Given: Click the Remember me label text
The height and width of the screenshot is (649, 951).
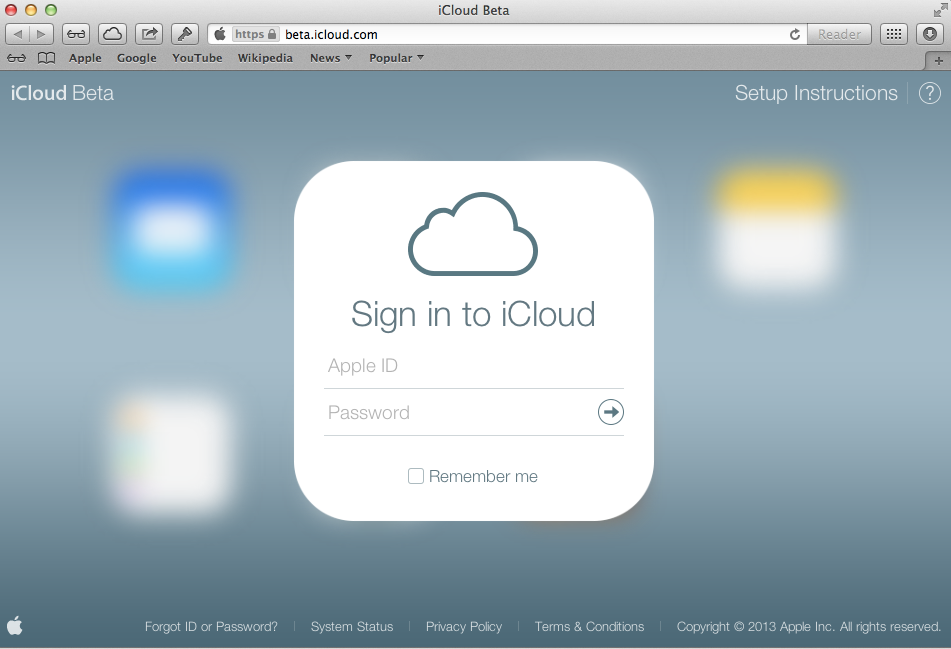Looking at the screenshot, I should [x=483, y=477].
